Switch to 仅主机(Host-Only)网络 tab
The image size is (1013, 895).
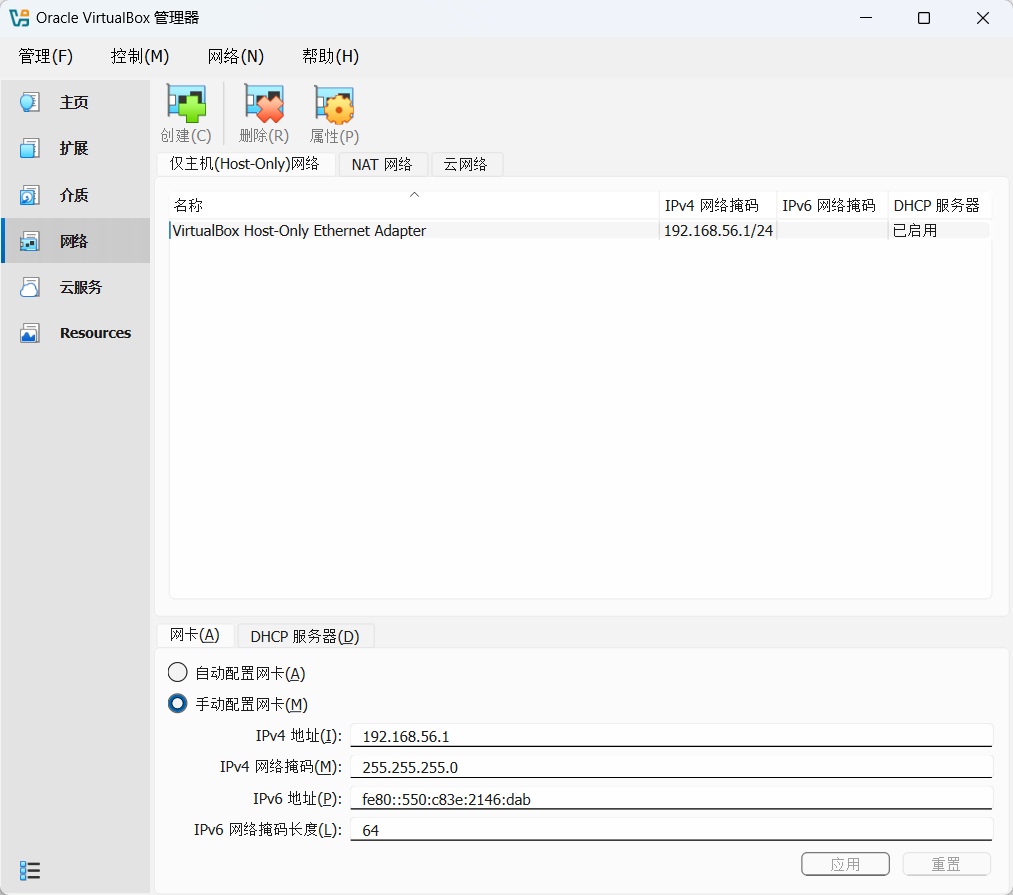pyautogui.click(x=245, y=164)
